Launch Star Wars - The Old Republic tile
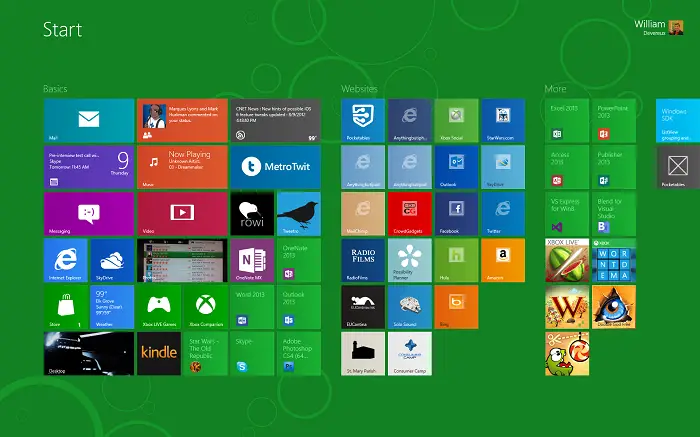 pyautogui.click(x=205, y=354)
